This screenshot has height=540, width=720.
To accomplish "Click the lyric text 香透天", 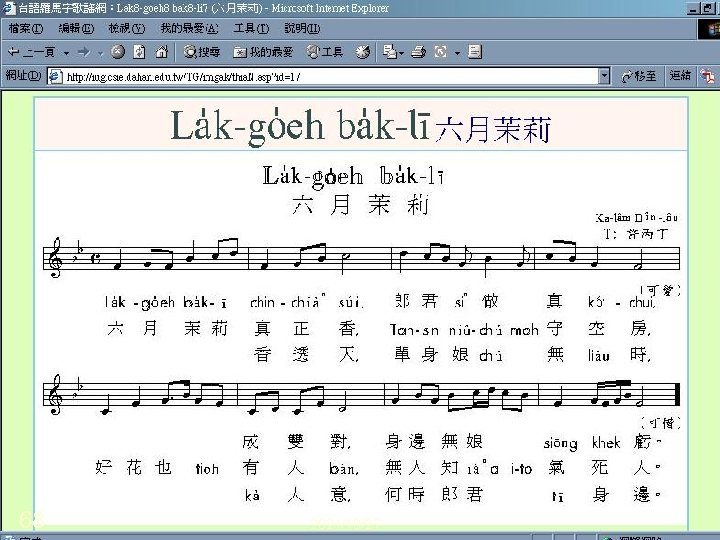I will tap(306, 354).
